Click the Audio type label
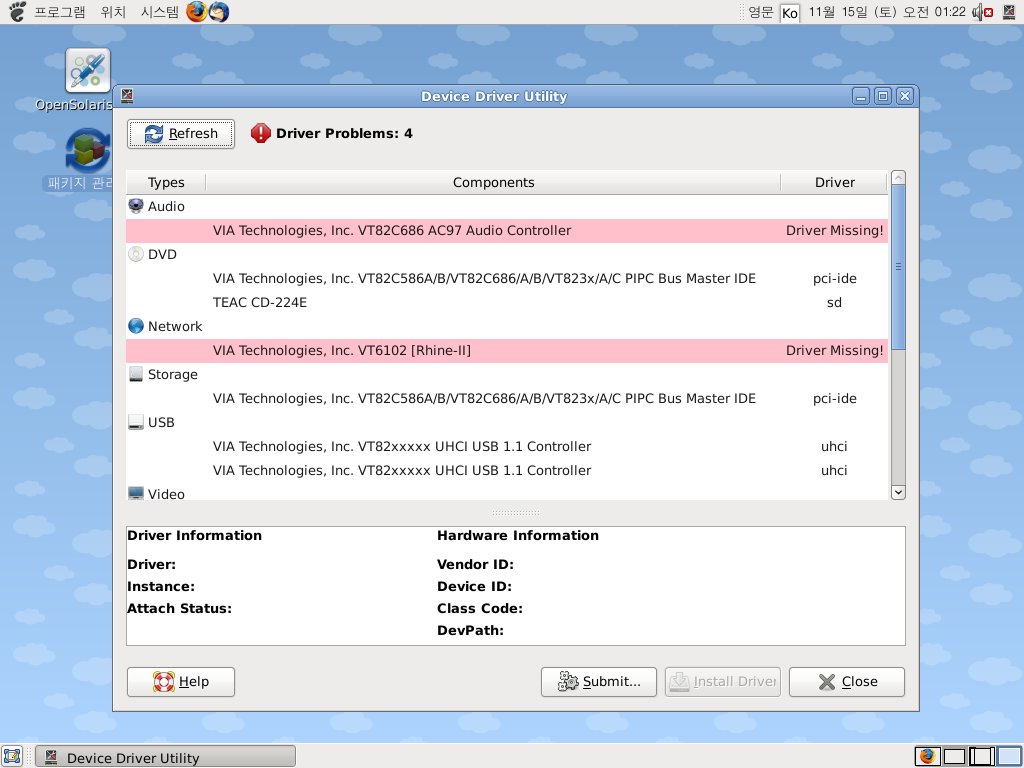 coord(166,206)
